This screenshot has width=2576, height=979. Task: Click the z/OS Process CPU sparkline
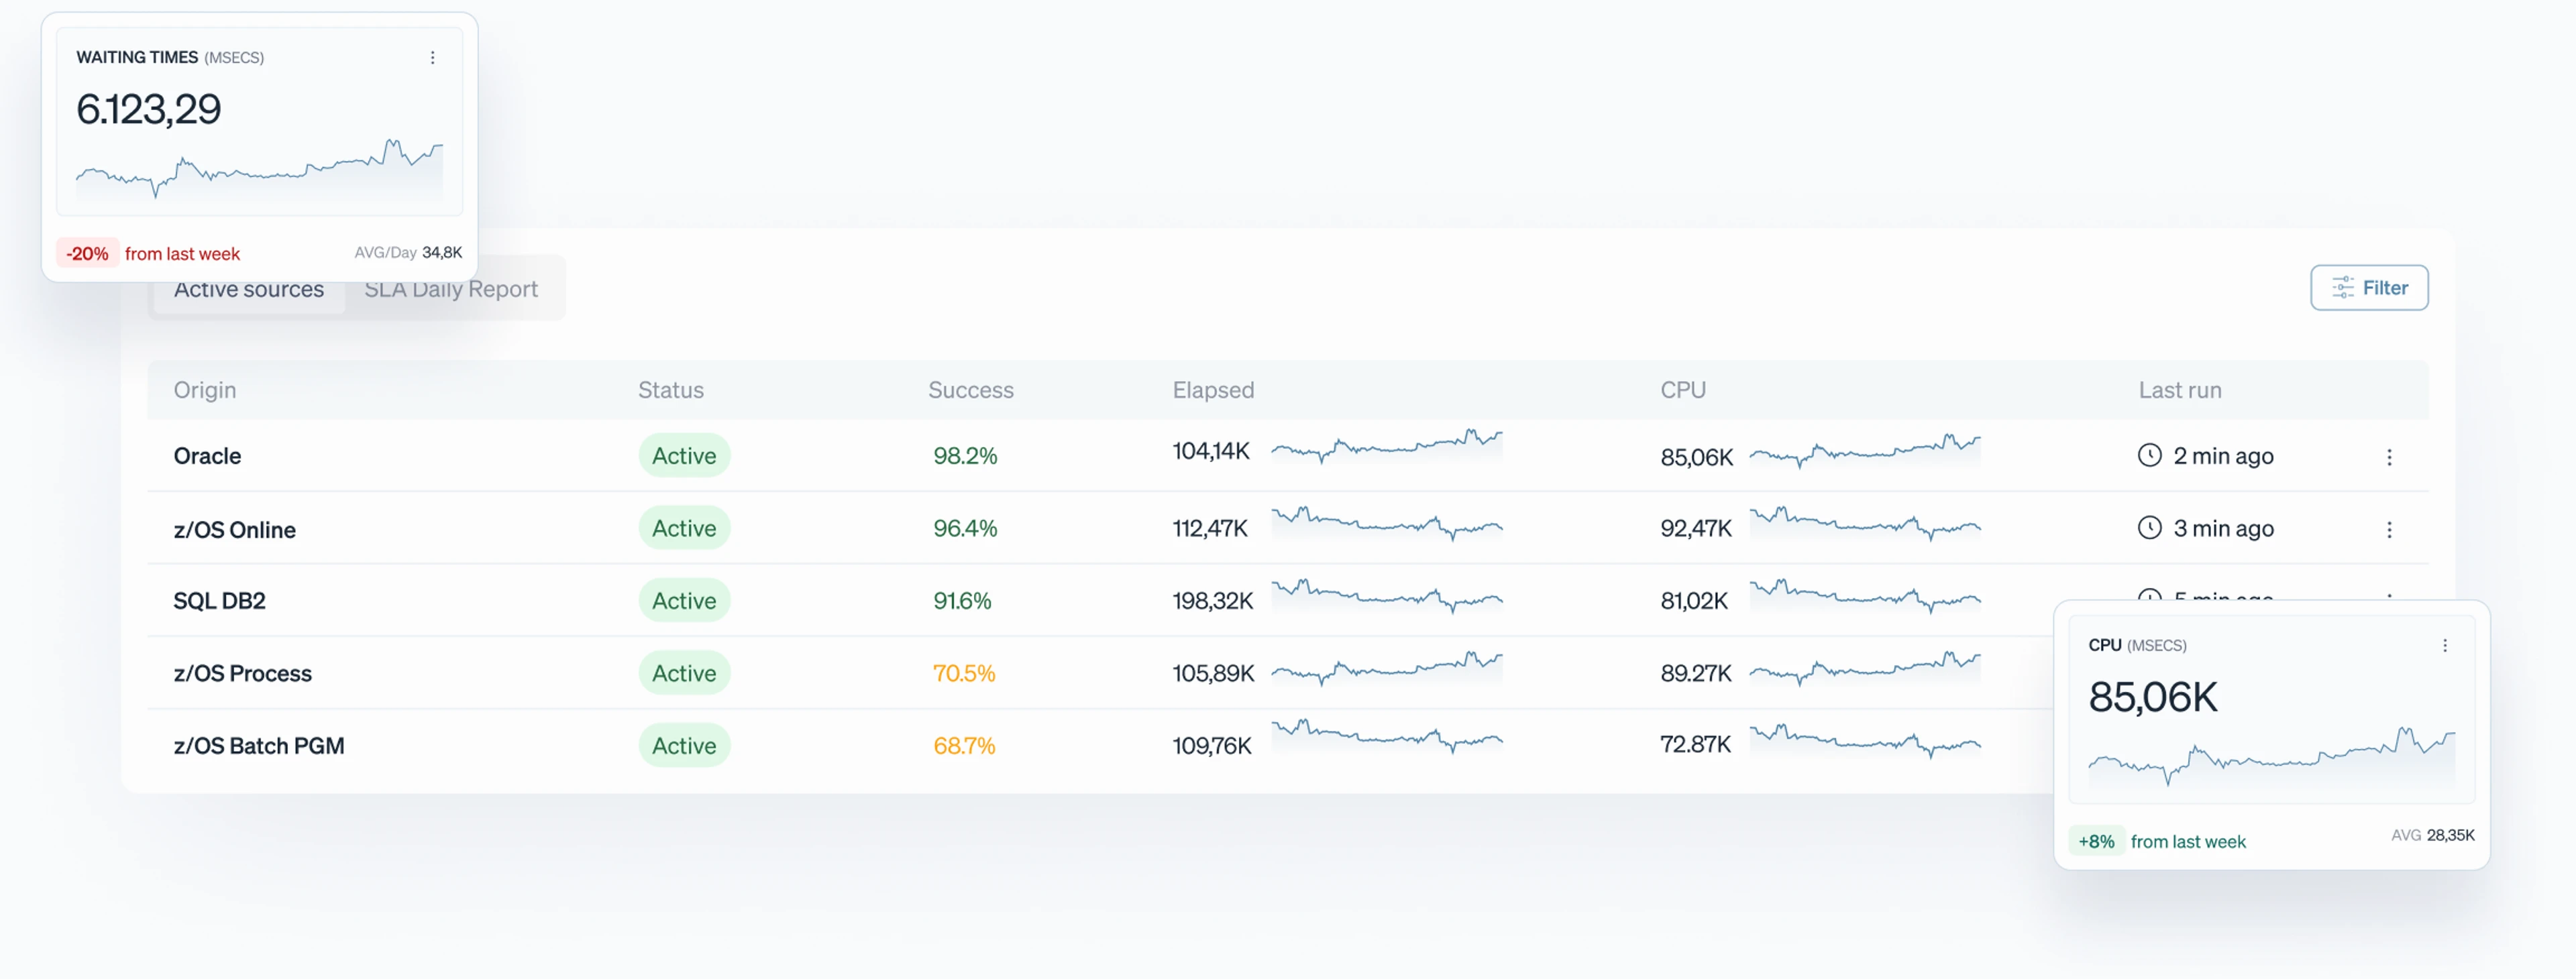(x=1864, y=668)
